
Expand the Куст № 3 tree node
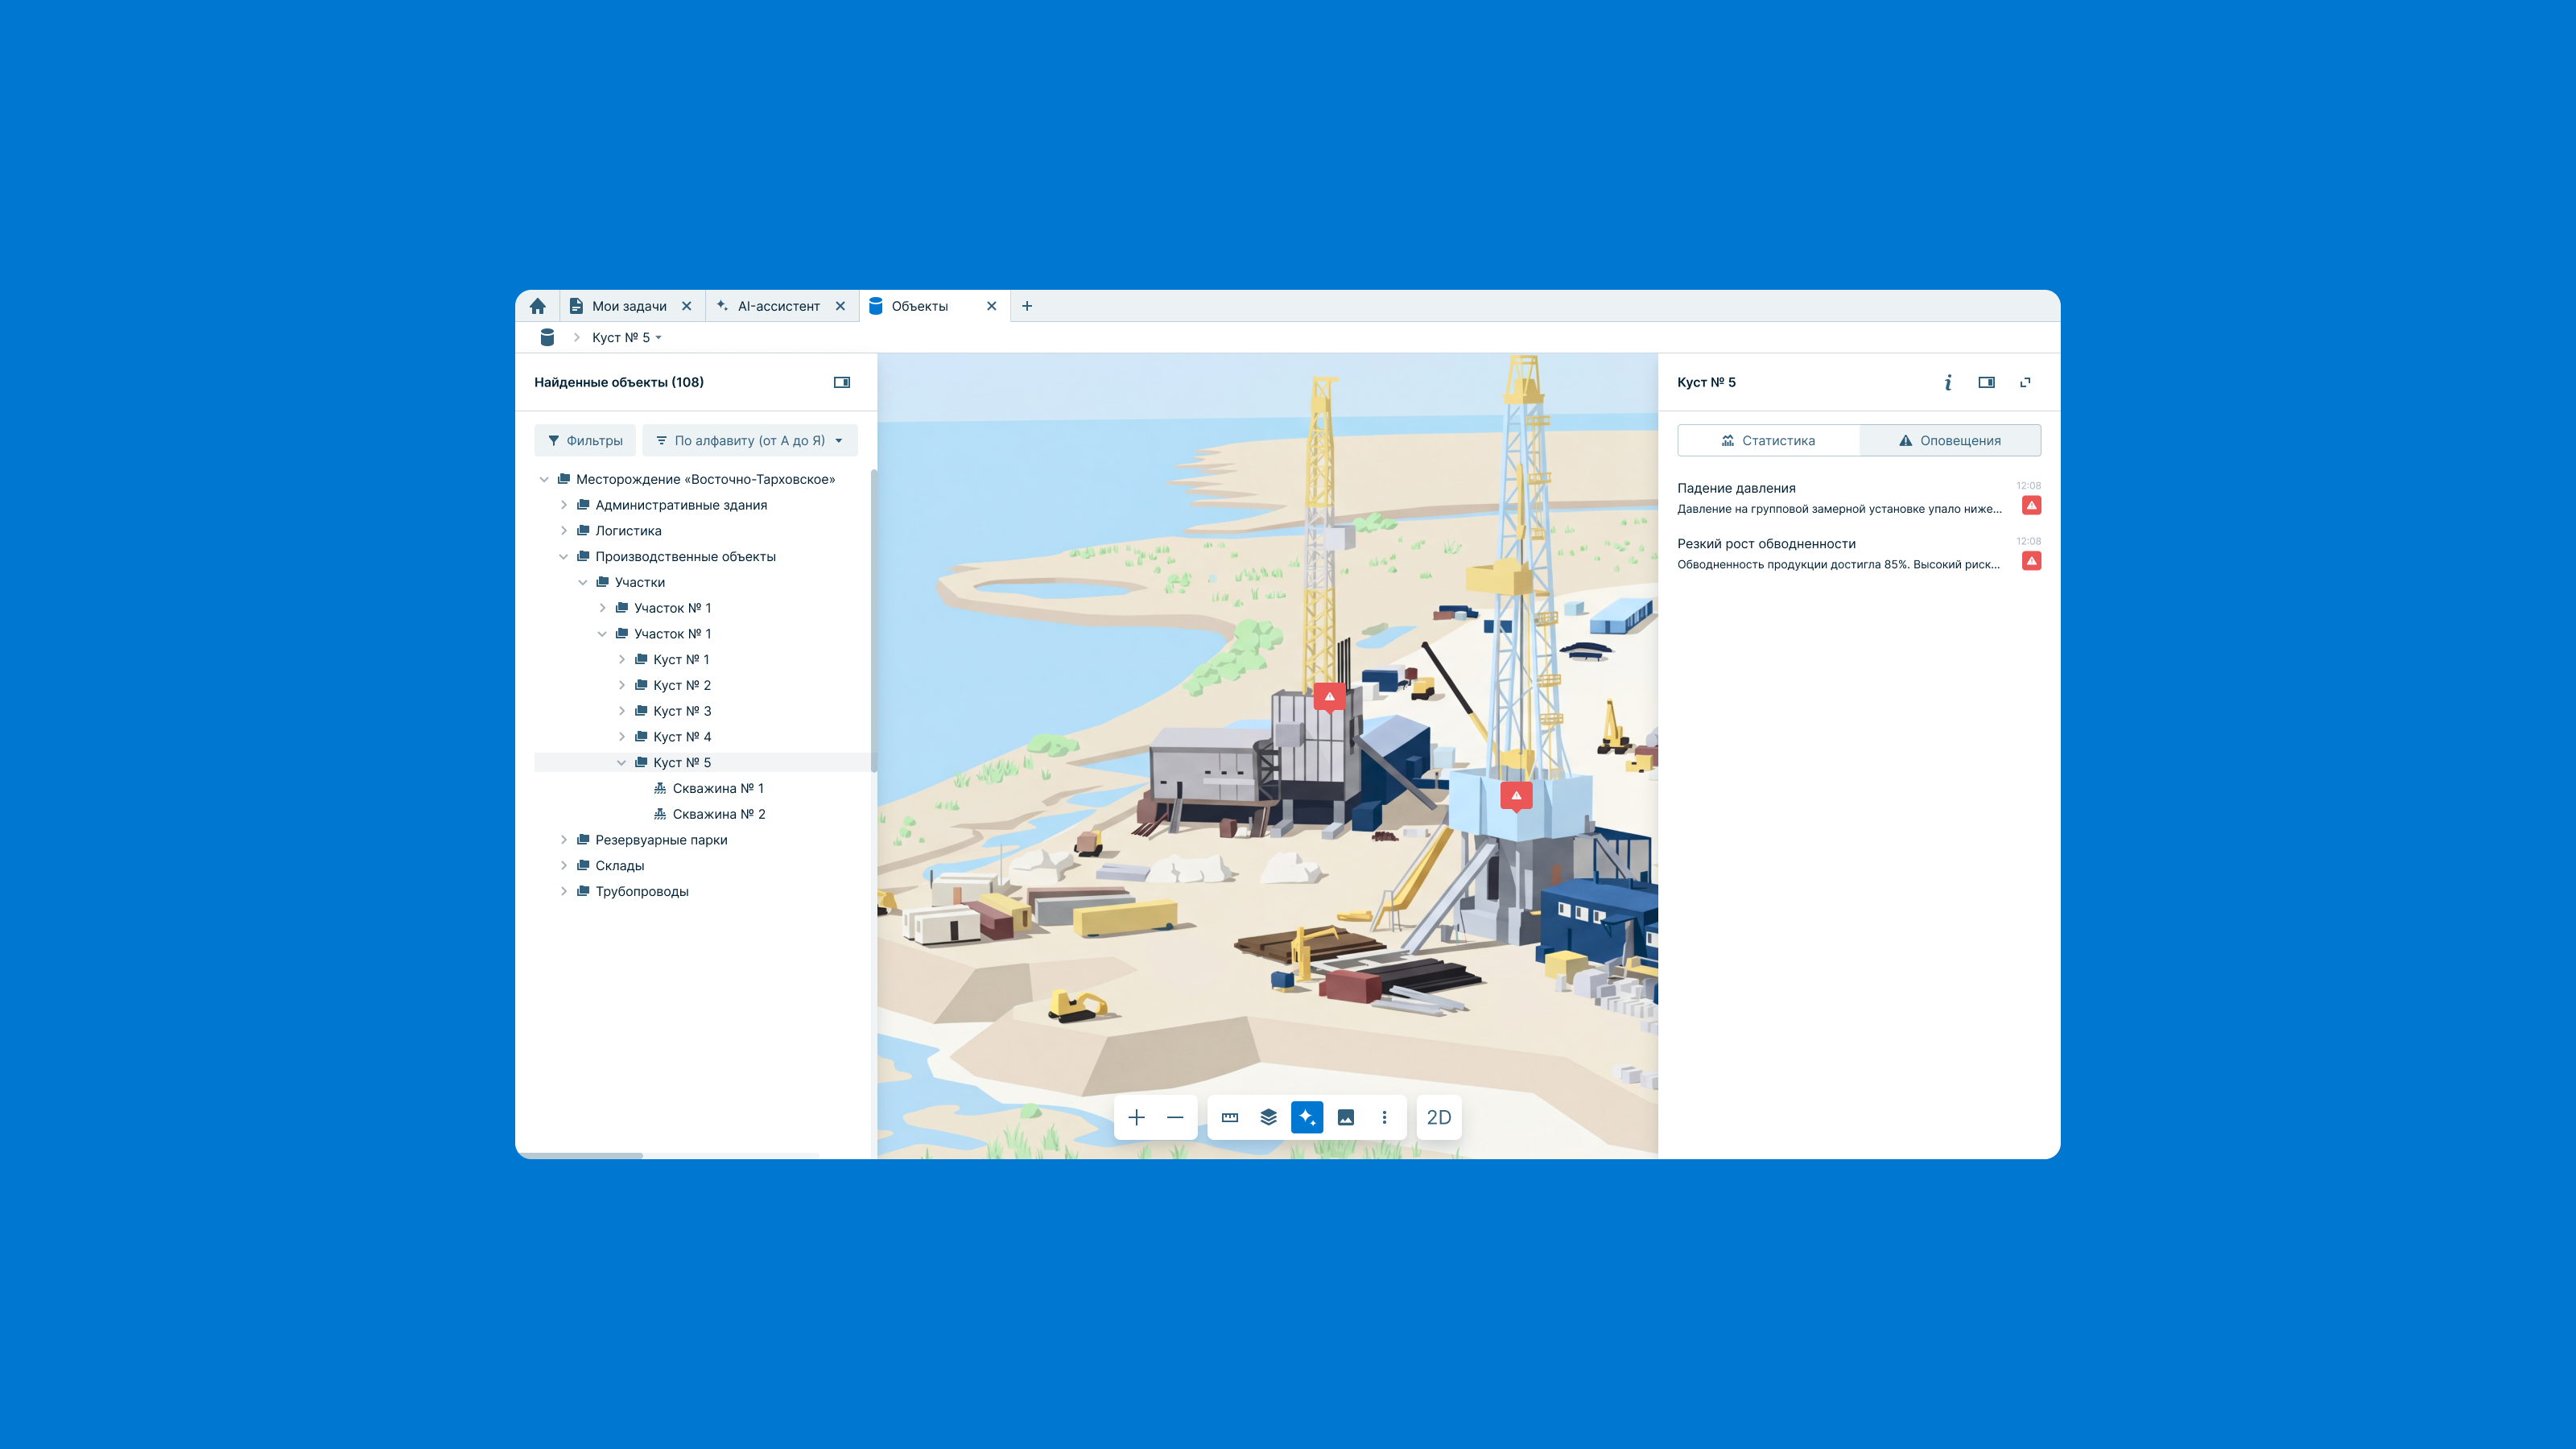tap(622, 711)
